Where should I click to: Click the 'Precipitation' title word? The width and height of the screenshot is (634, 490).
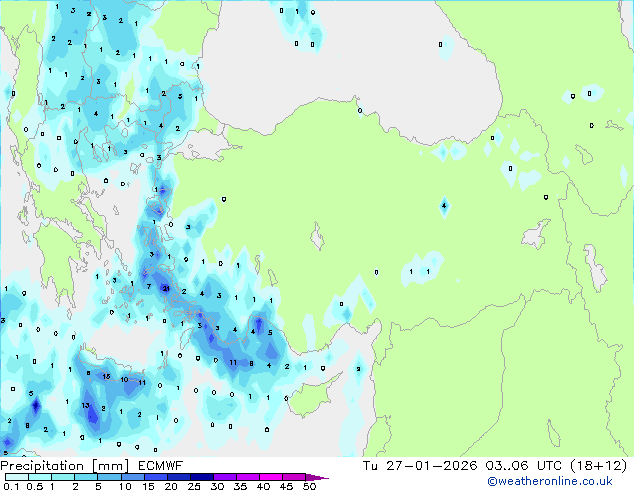pyautogui.click(x=42, y=466)
